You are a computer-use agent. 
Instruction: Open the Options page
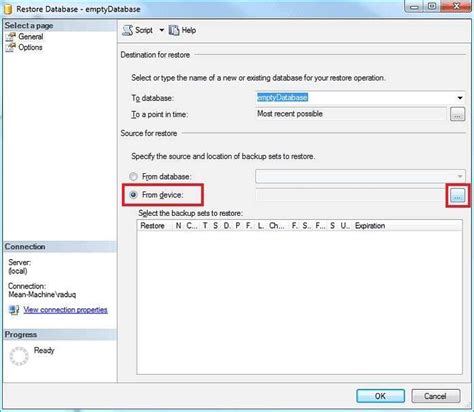coord(30,47)
